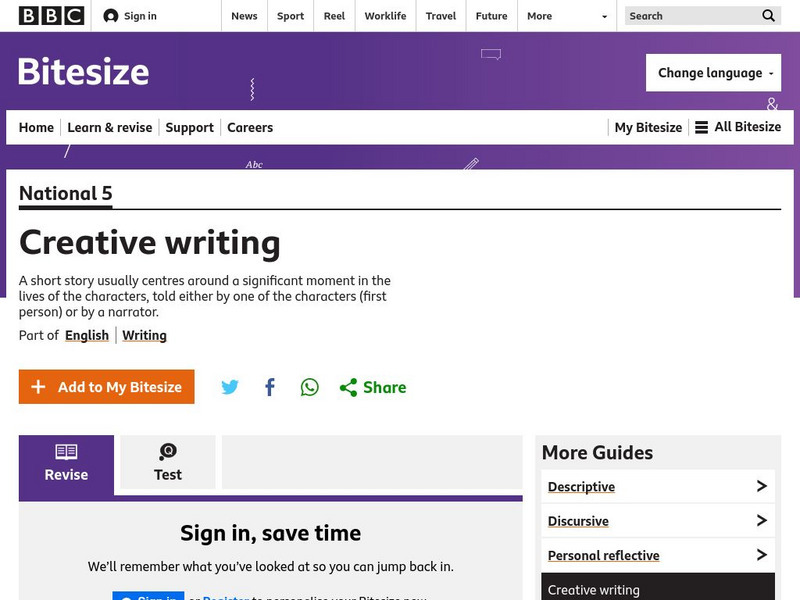This screenshot has height=600, width=800.
Task: Open Discursive guide chevron
Action: (762, 520)
